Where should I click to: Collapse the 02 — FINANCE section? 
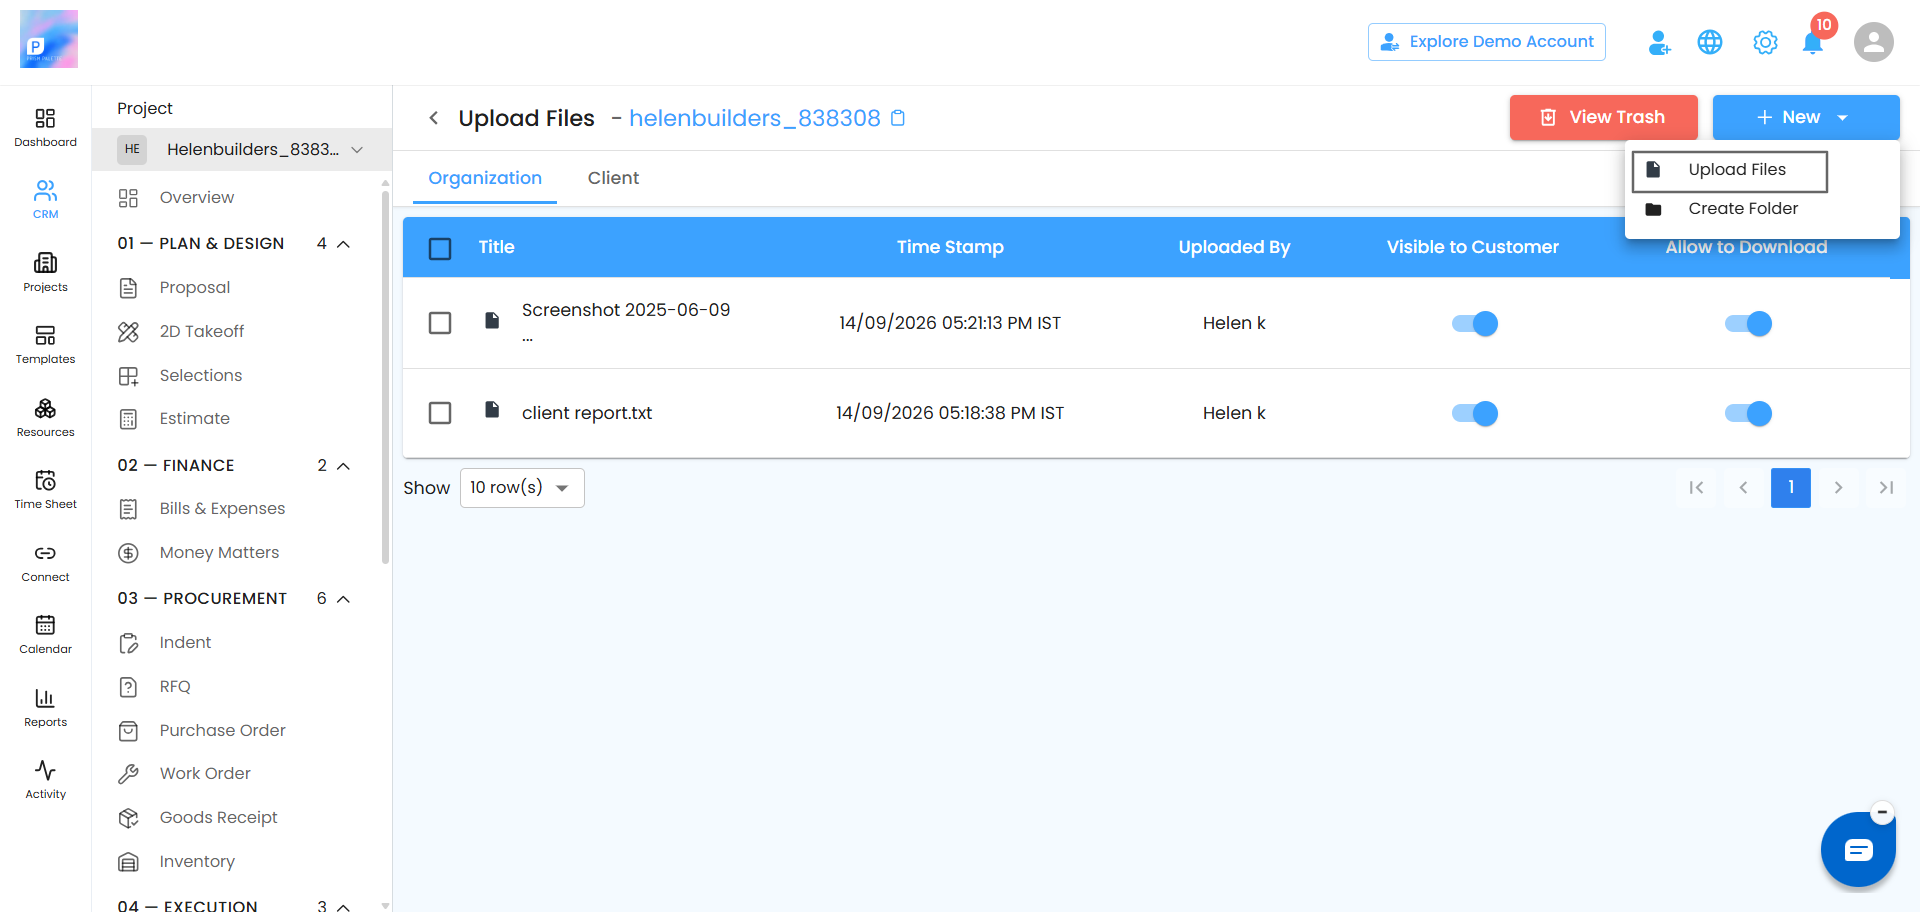(343, 466)
